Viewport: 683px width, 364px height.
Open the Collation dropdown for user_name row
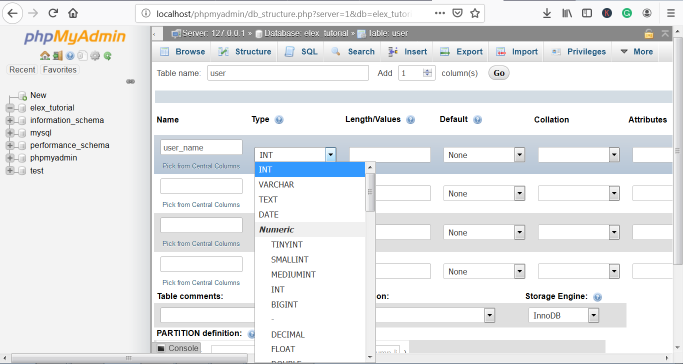(579, 155)
